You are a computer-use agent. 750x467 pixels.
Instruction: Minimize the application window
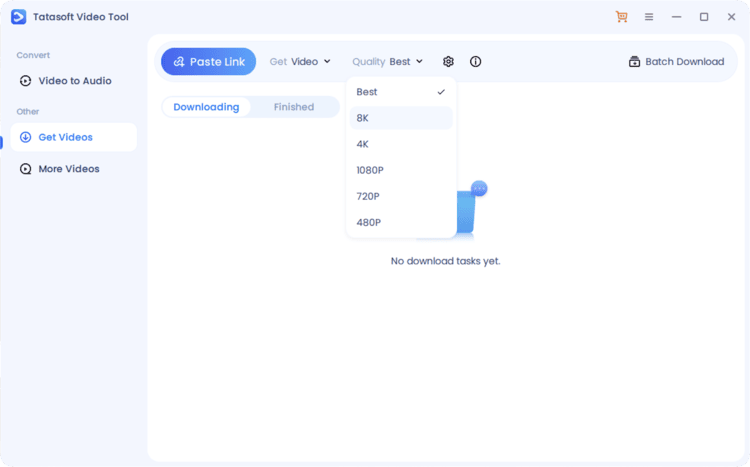676,17
